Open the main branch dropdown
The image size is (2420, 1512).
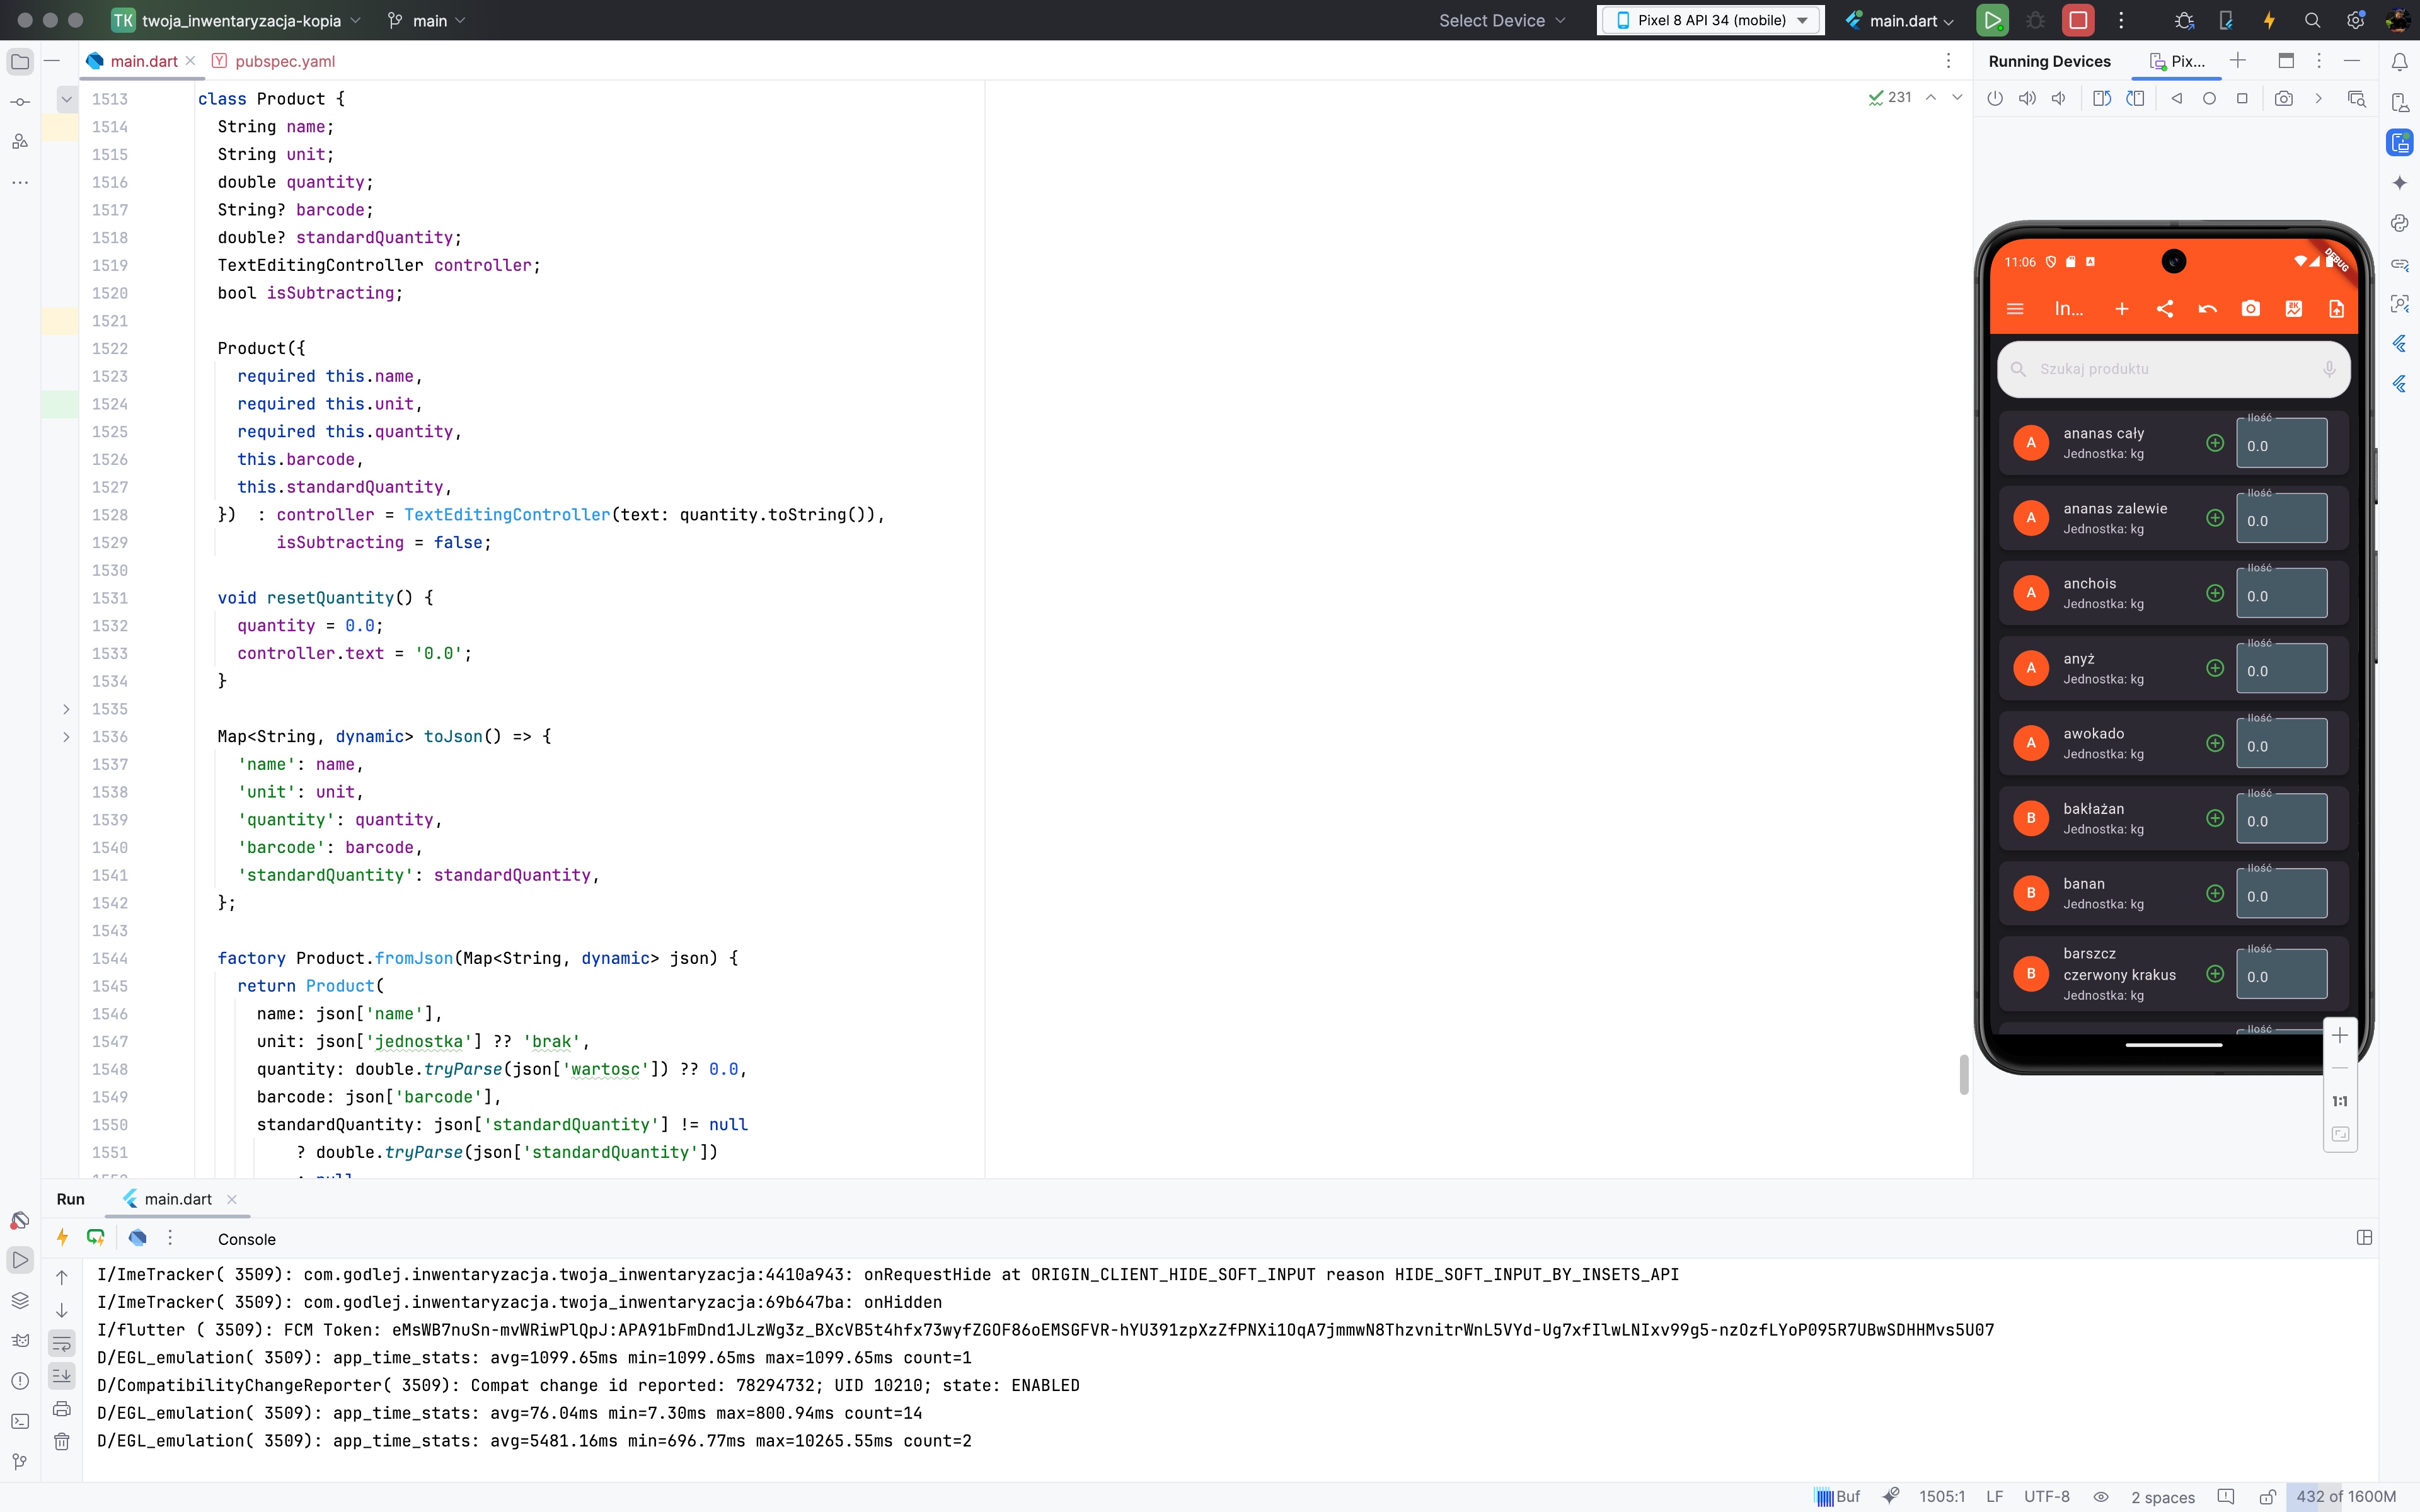point(427,20)
